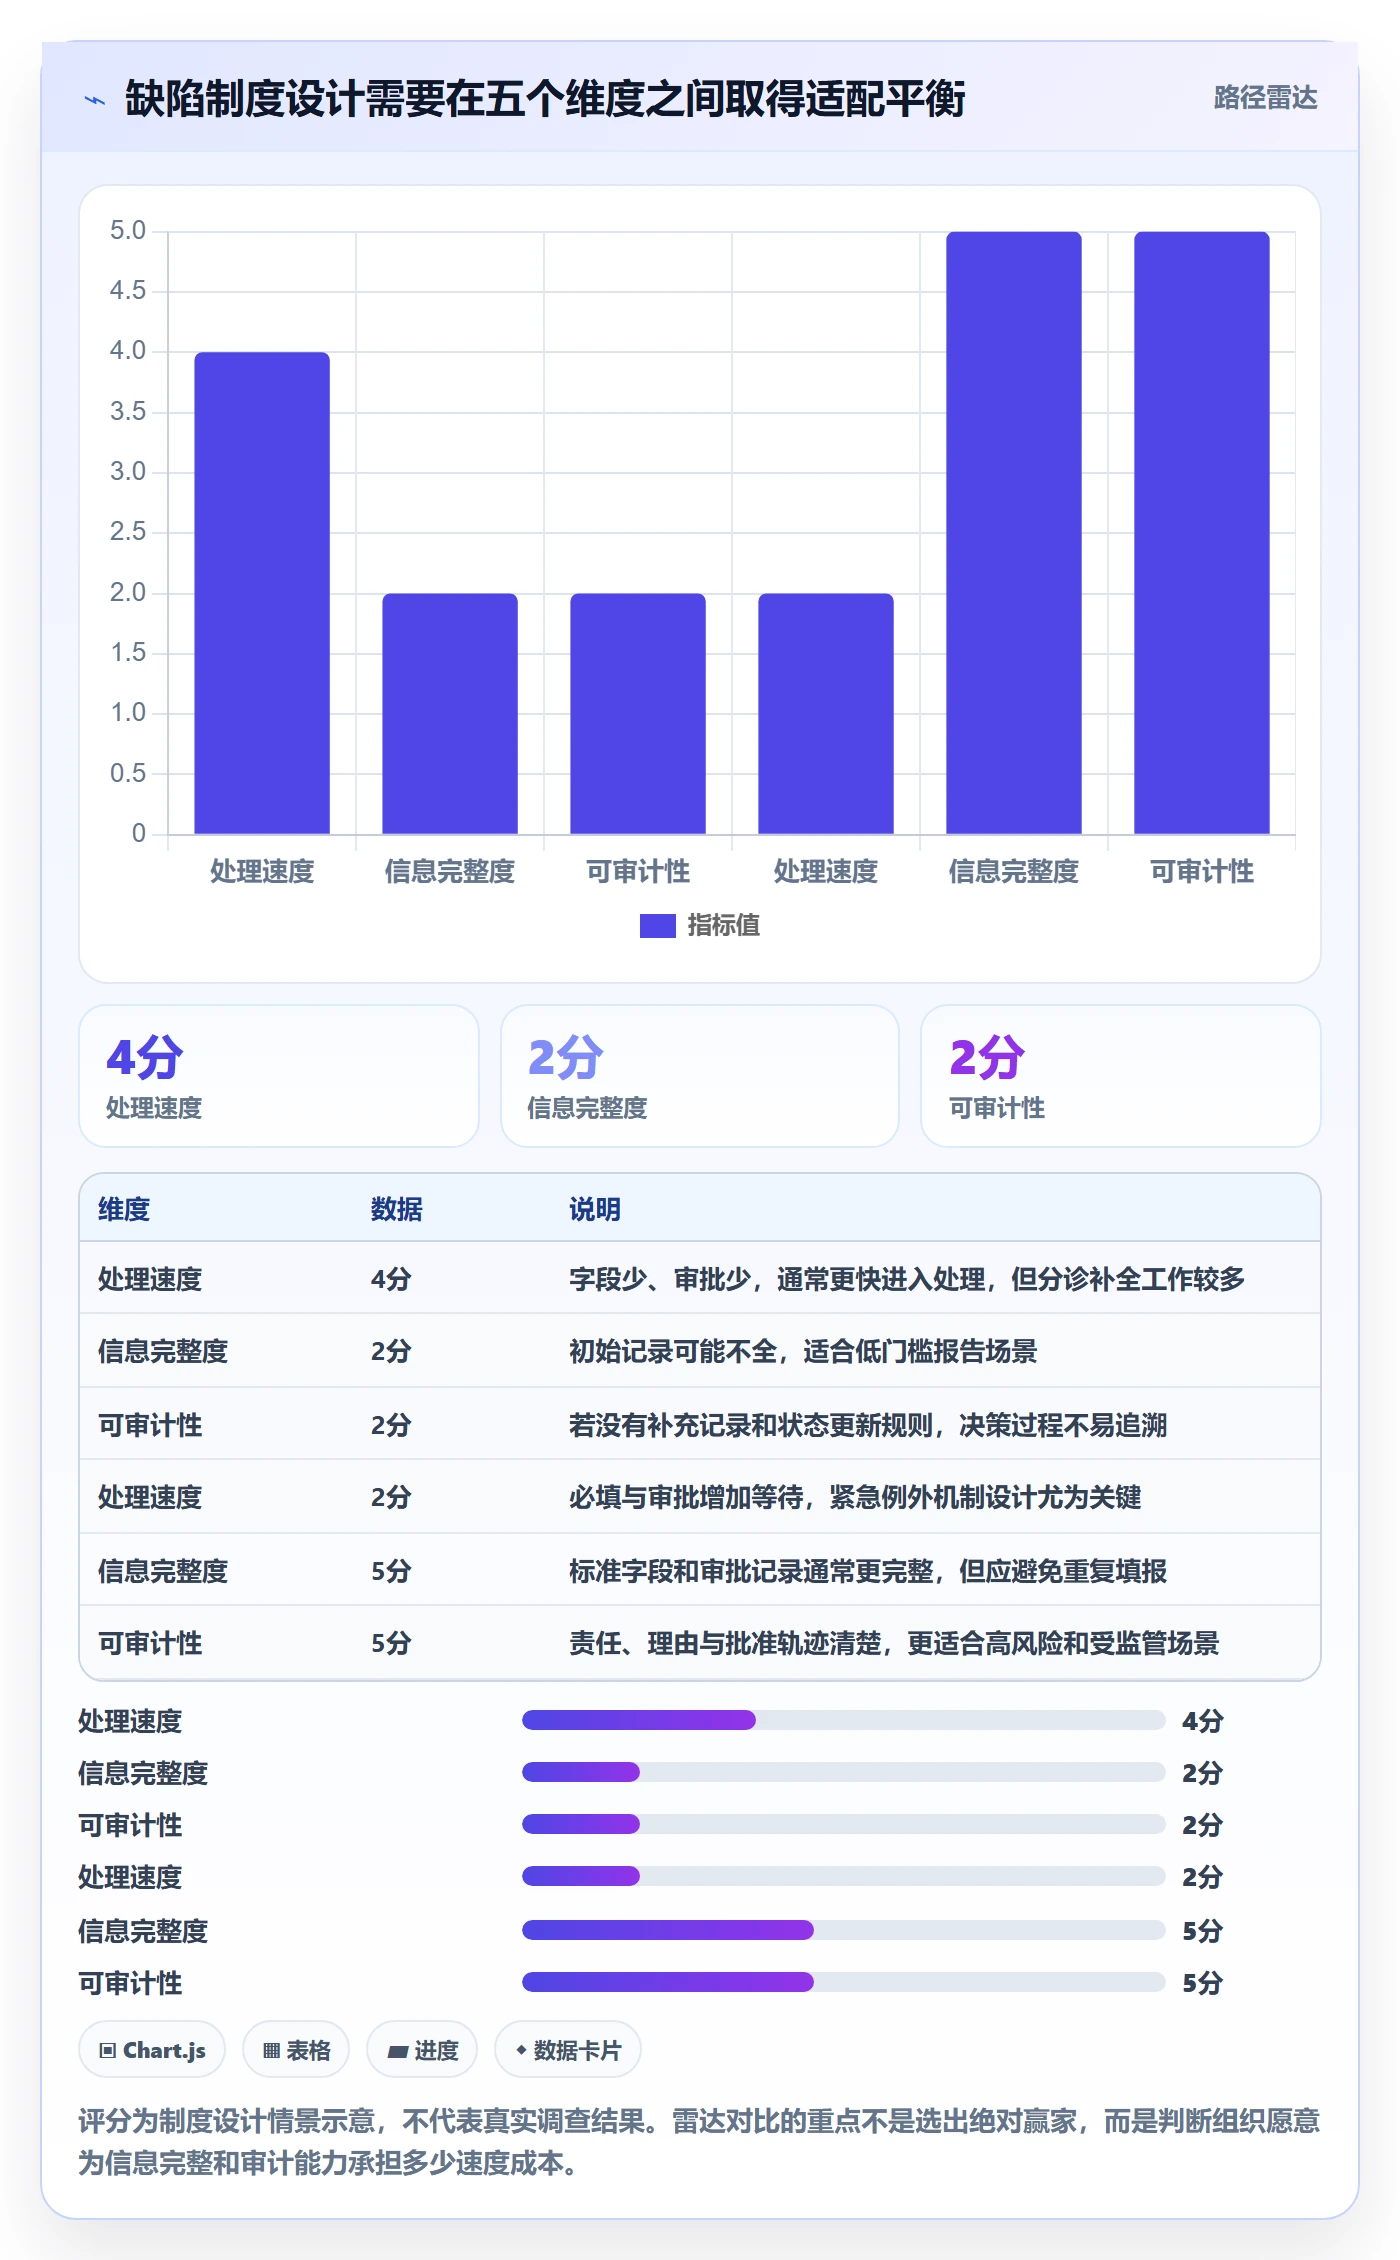Click the Chart.js chip

152,2050
